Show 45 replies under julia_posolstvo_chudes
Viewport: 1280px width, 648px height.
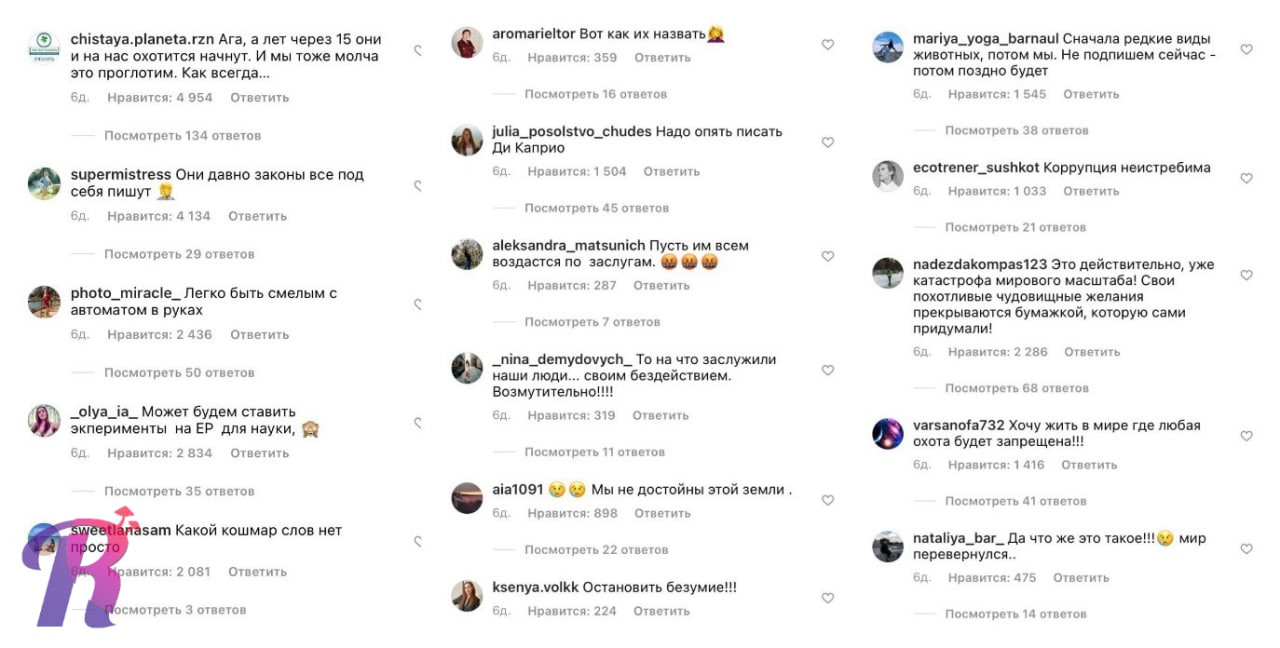(x=596, y=209)
